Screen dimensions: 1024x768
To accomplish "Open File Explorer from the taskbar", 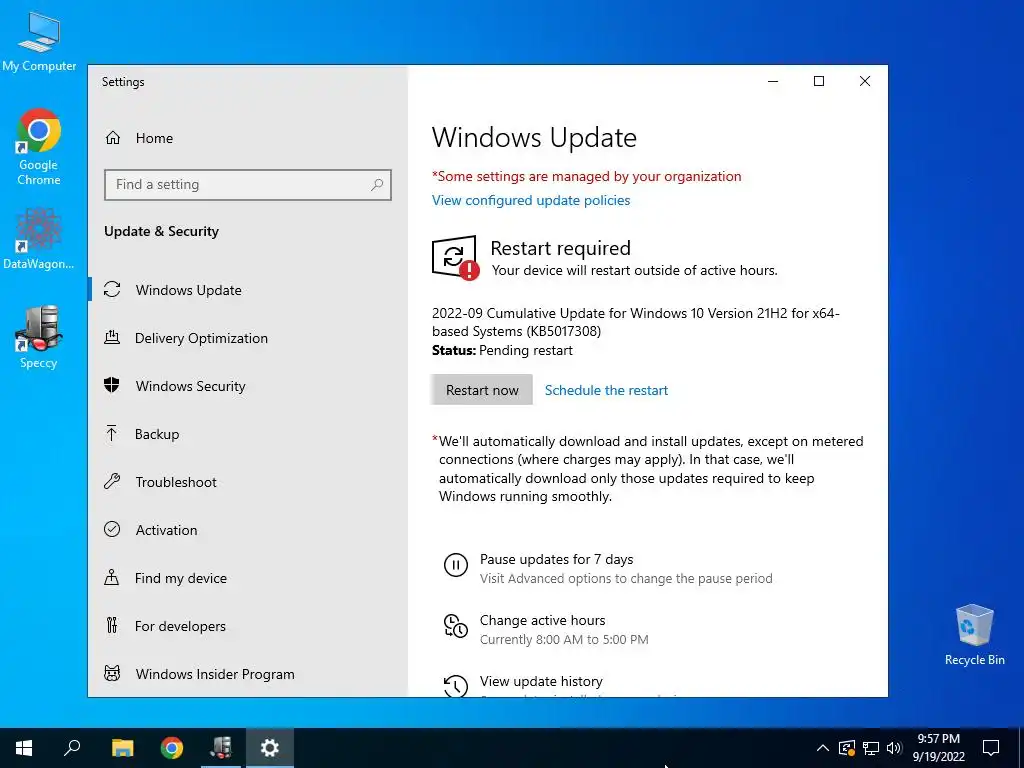I will (122, 748).
